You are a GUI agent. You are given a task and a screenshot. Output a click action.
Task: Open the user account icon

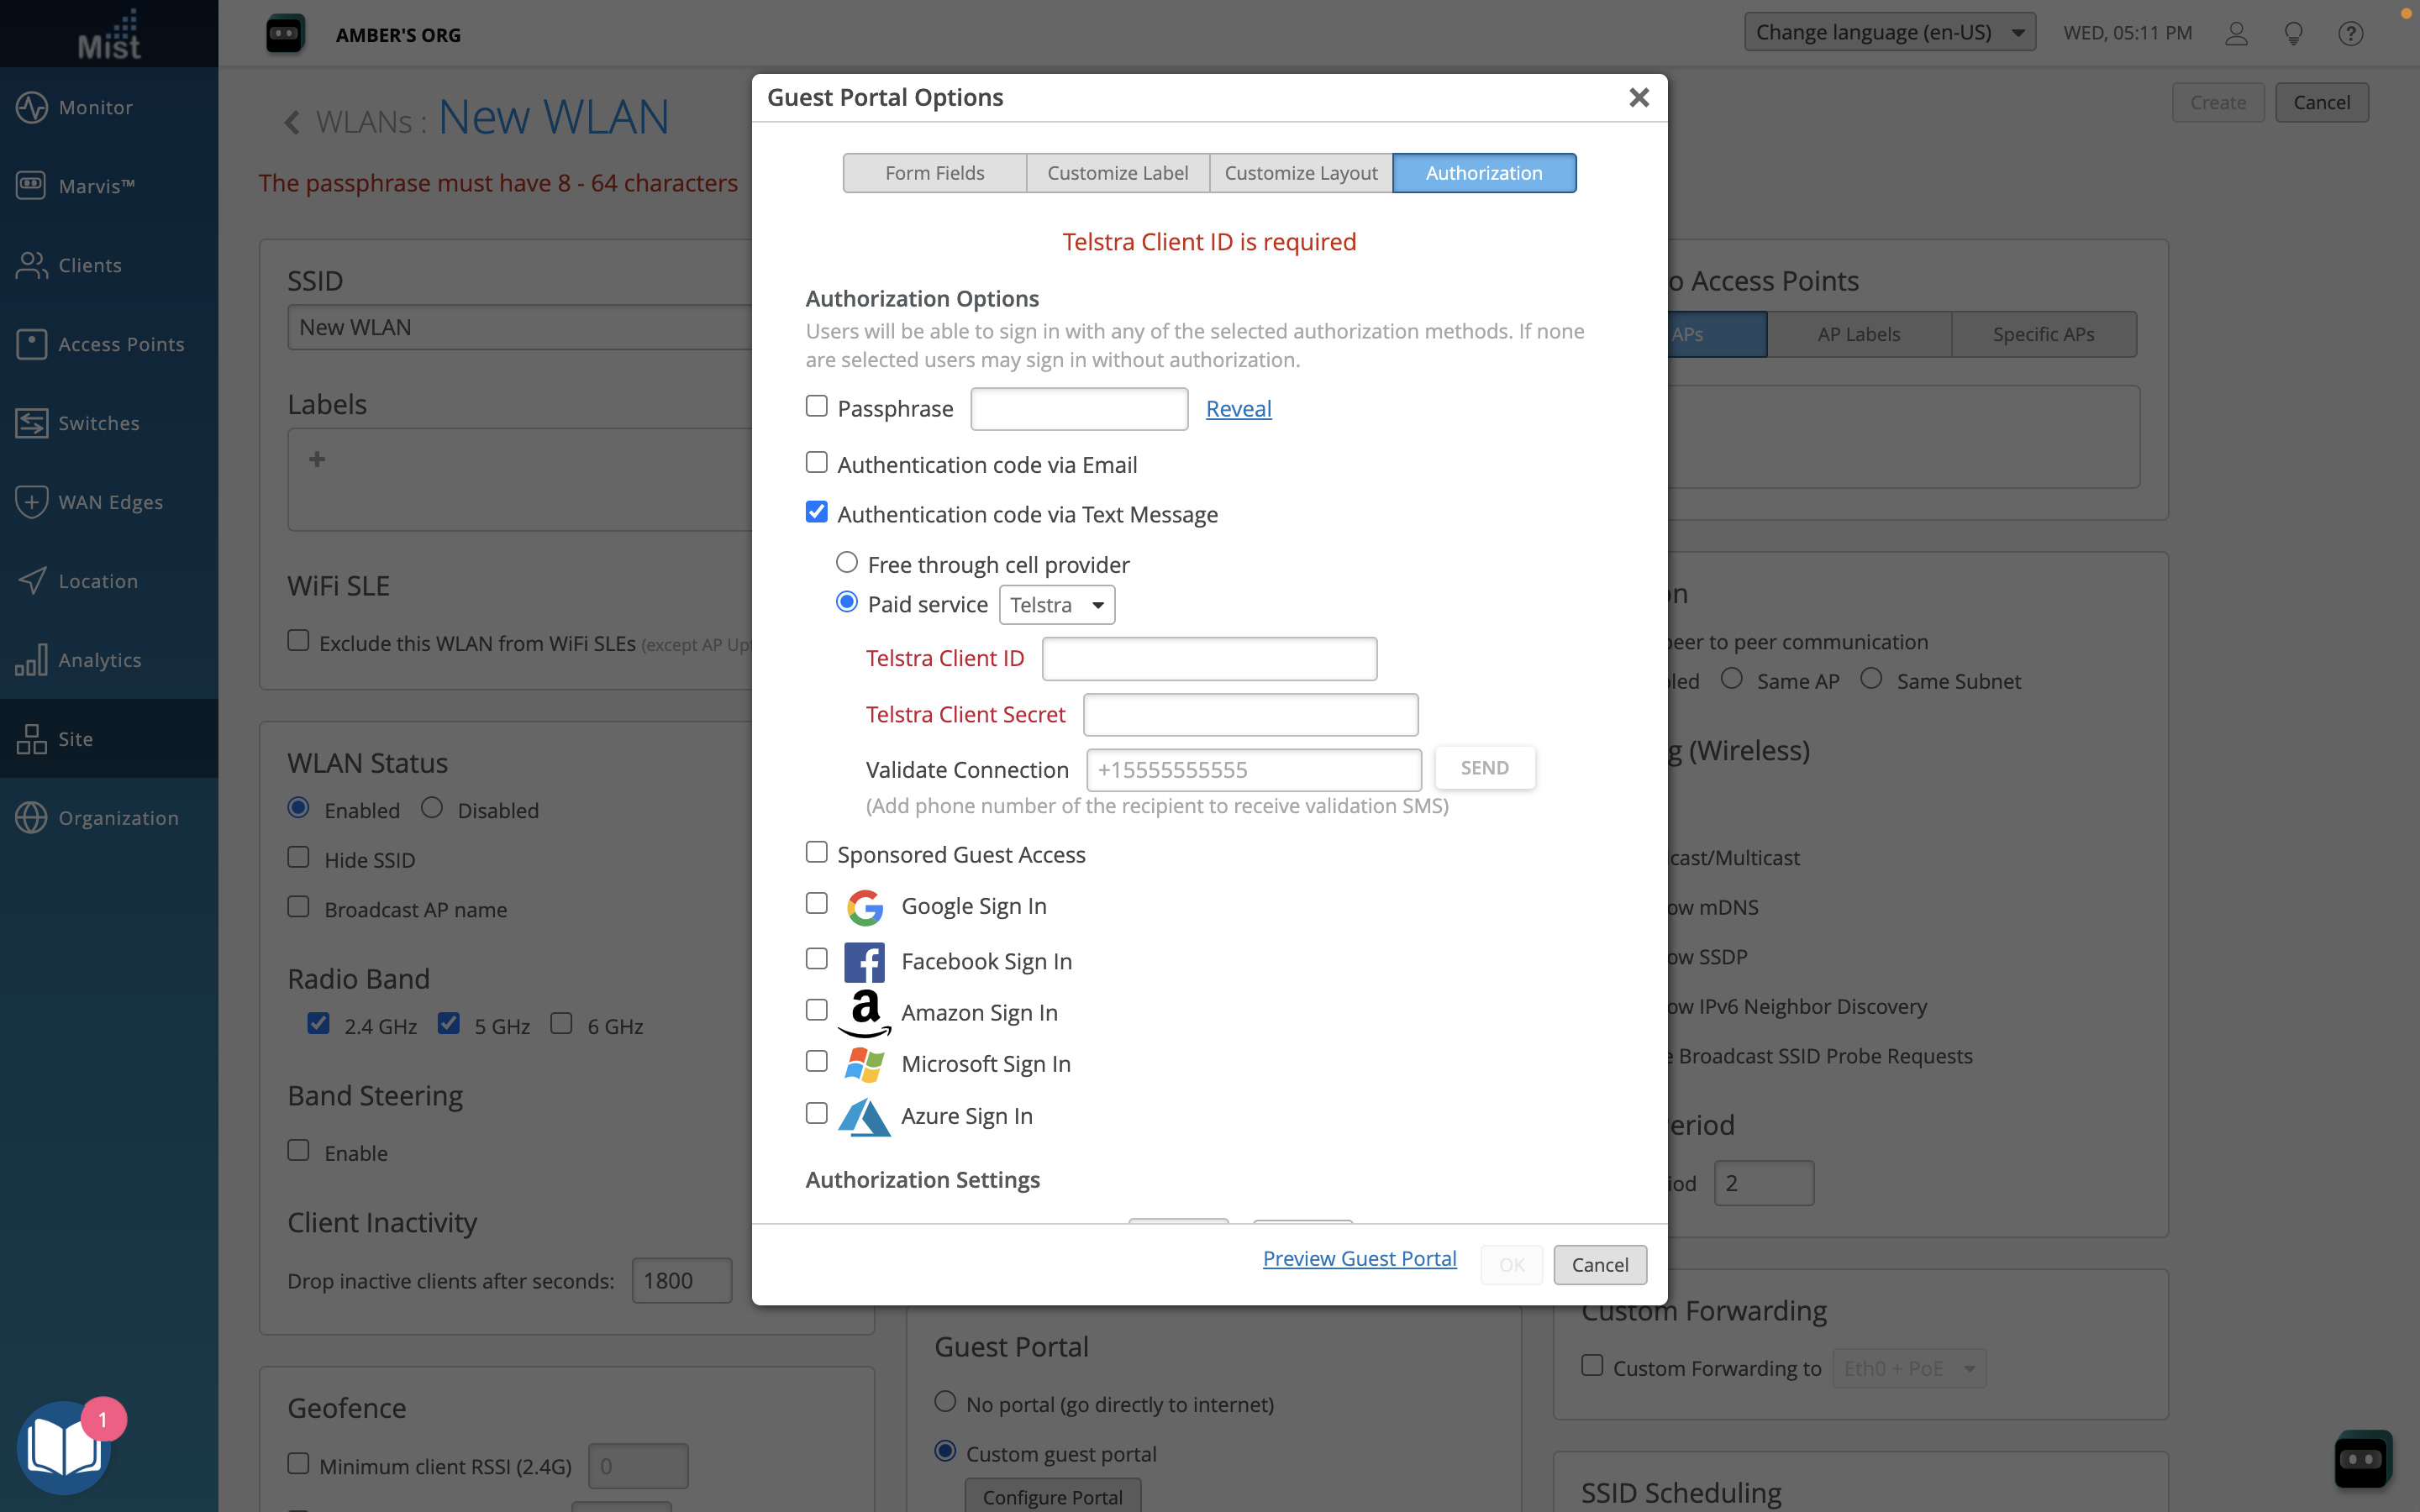(x=2236, y=33)
